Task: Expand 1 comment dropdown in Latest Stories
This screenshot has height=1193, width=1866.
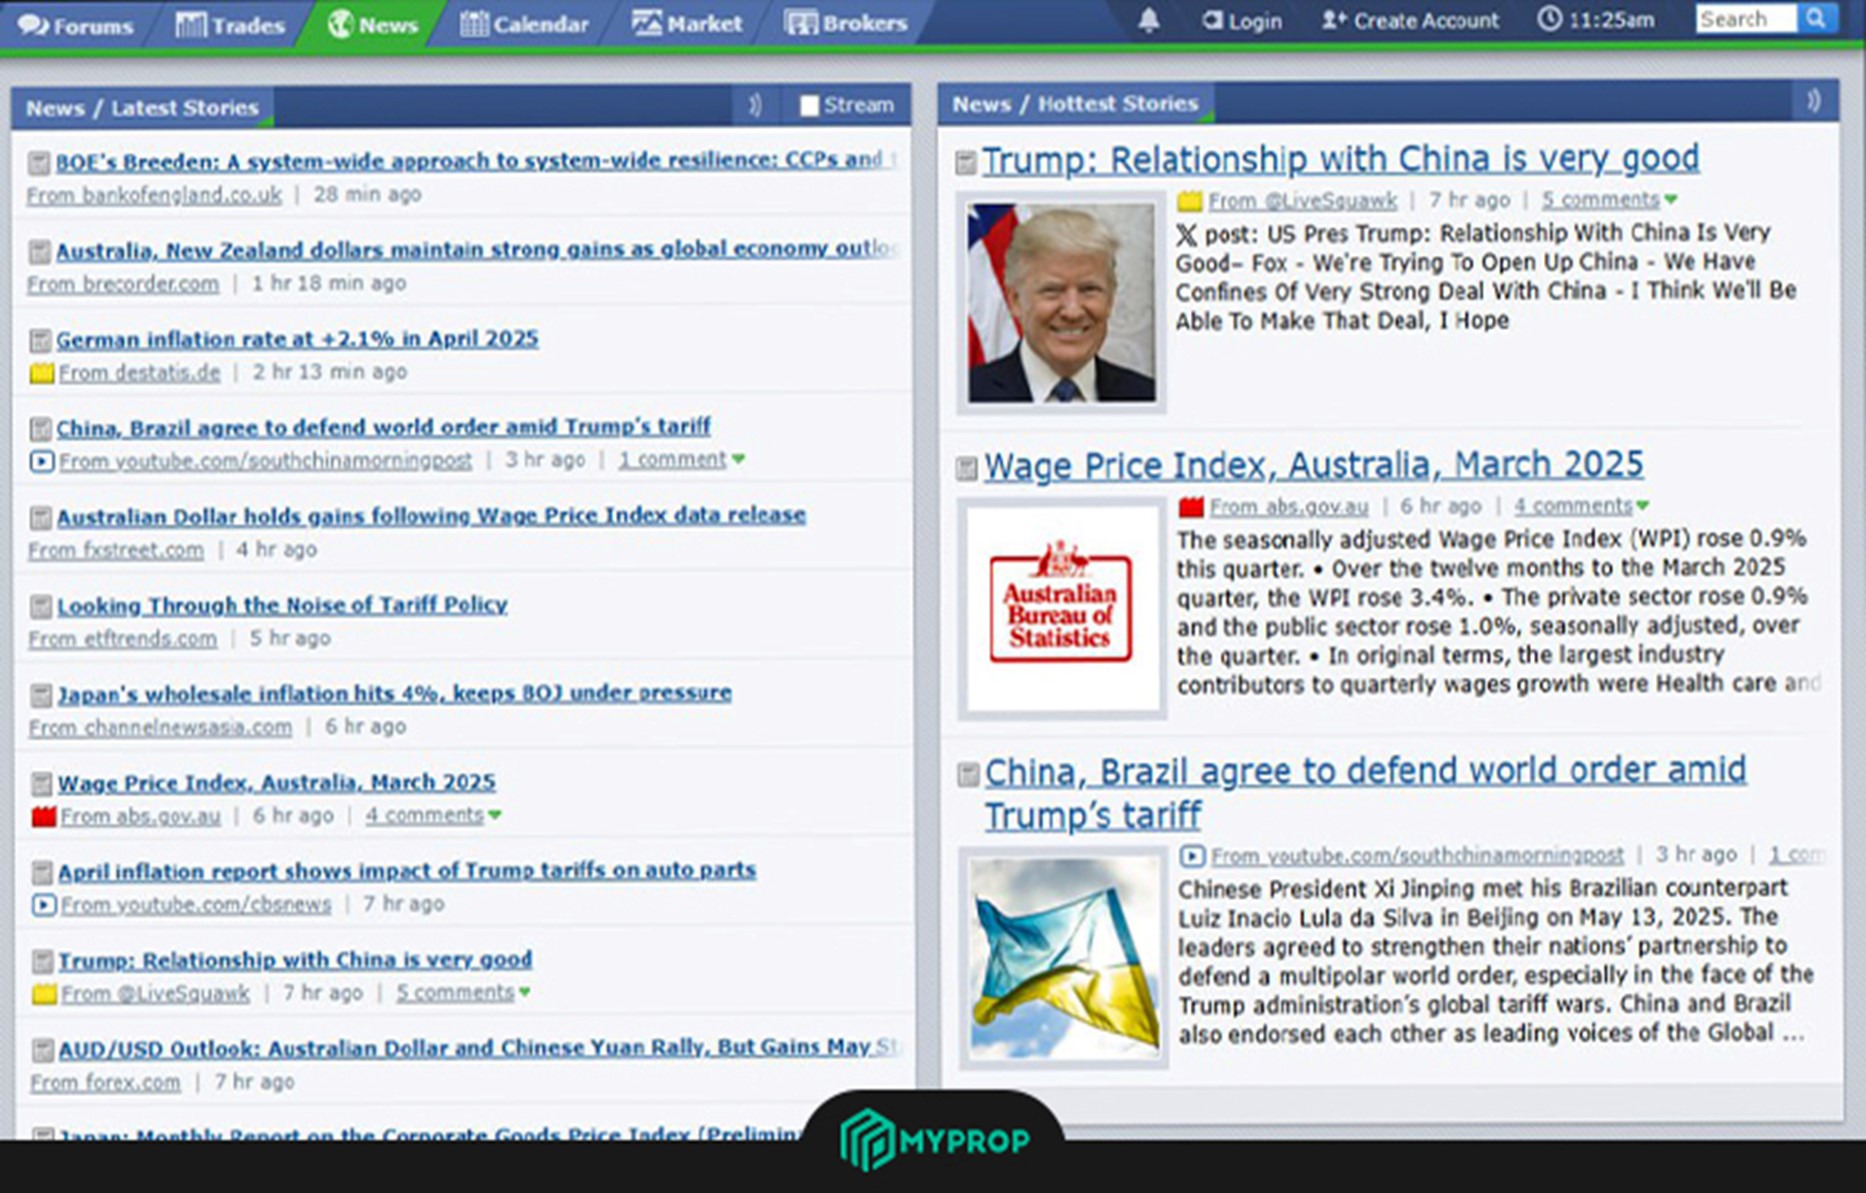Action: coord(681,459)
